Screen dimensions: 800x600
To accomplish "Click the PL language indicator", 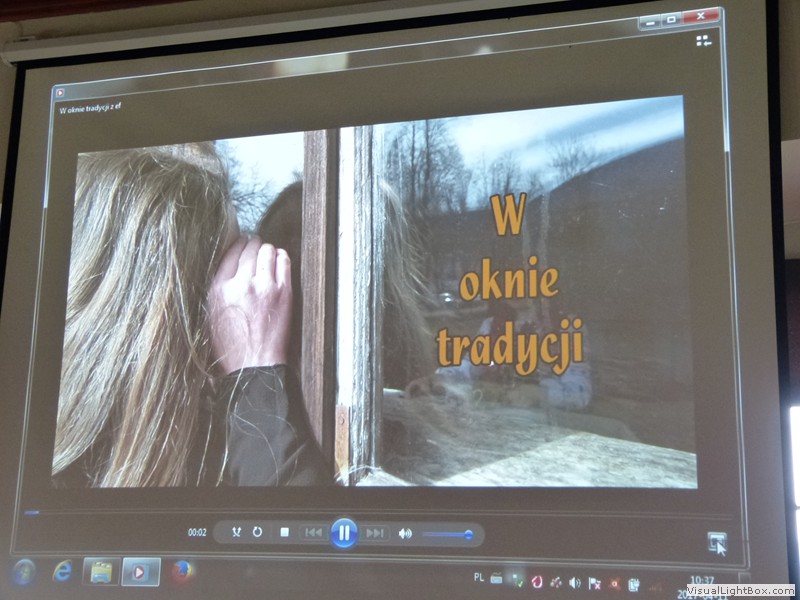I will 478,578.
